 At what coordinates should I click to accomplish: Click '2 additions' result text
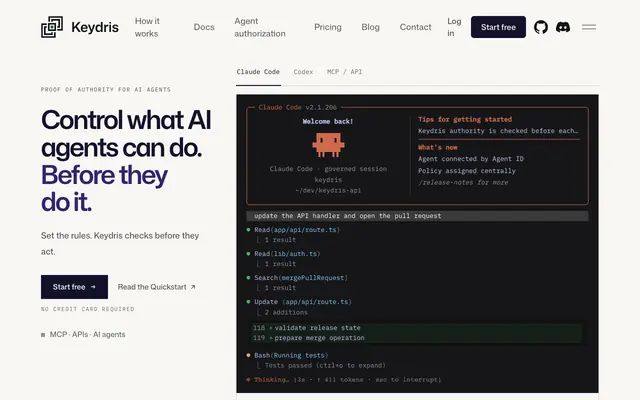(x=286, y=312)
